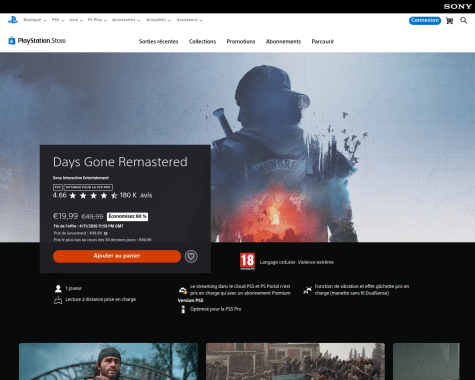Click the info icon beside launch price
The height and width of the screenshot is (380, 475).
[106, 233]
